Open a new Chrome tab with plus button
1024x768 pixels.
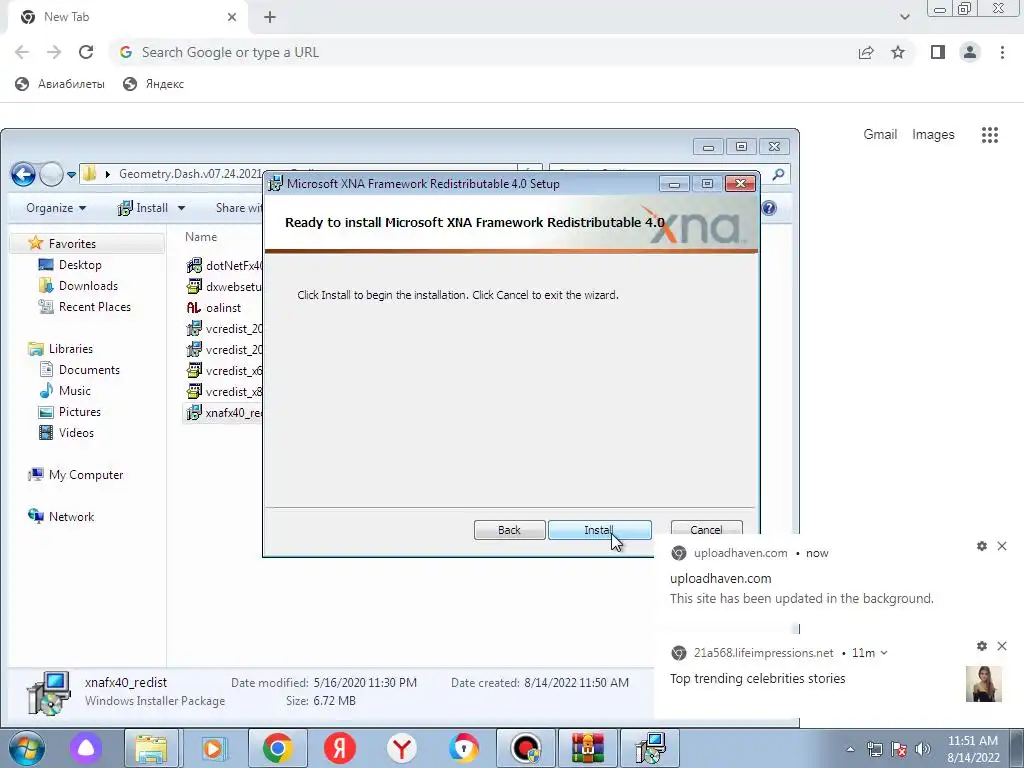(x=270, y=17)
